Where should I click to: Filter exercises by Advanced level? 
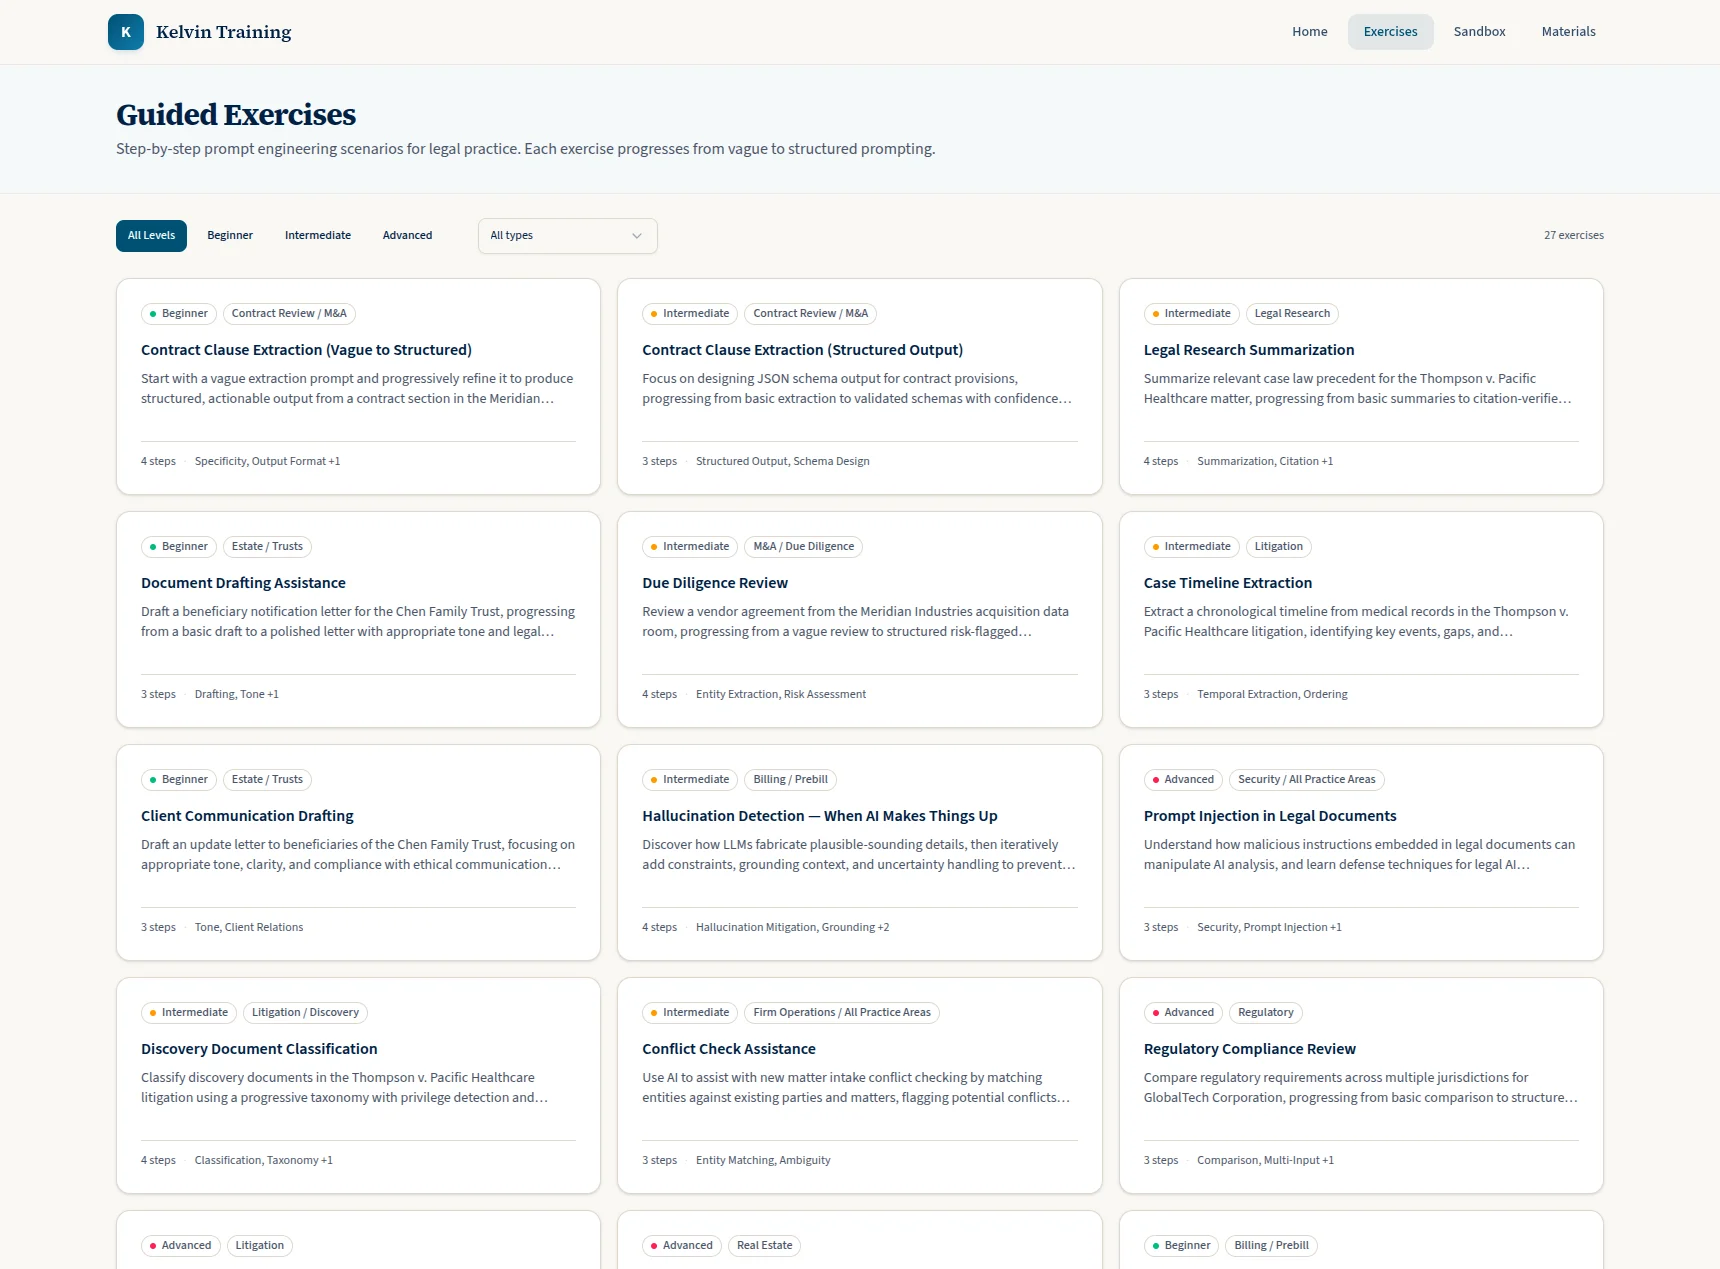(x=407, y=235)
